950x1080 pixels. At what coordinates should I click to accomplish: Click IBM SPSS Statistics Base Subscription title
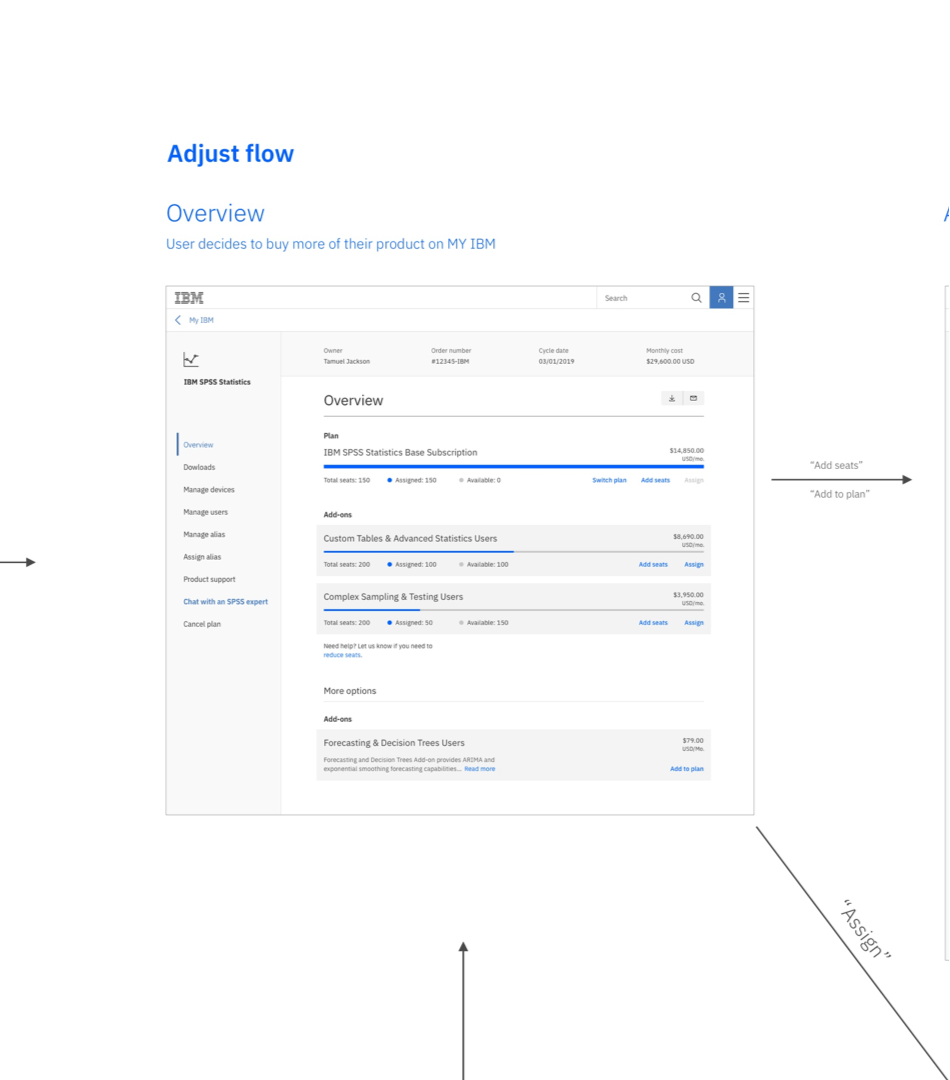[400, 453]
